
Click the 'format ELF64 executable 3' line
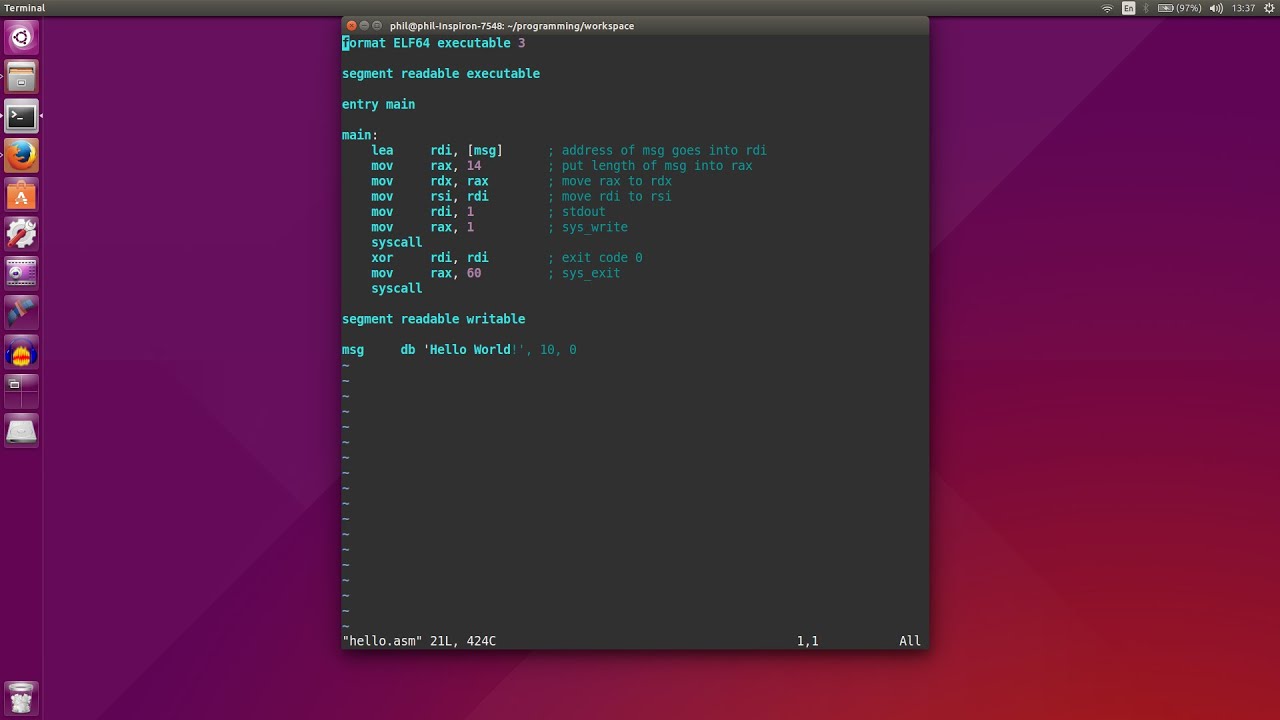434,43
